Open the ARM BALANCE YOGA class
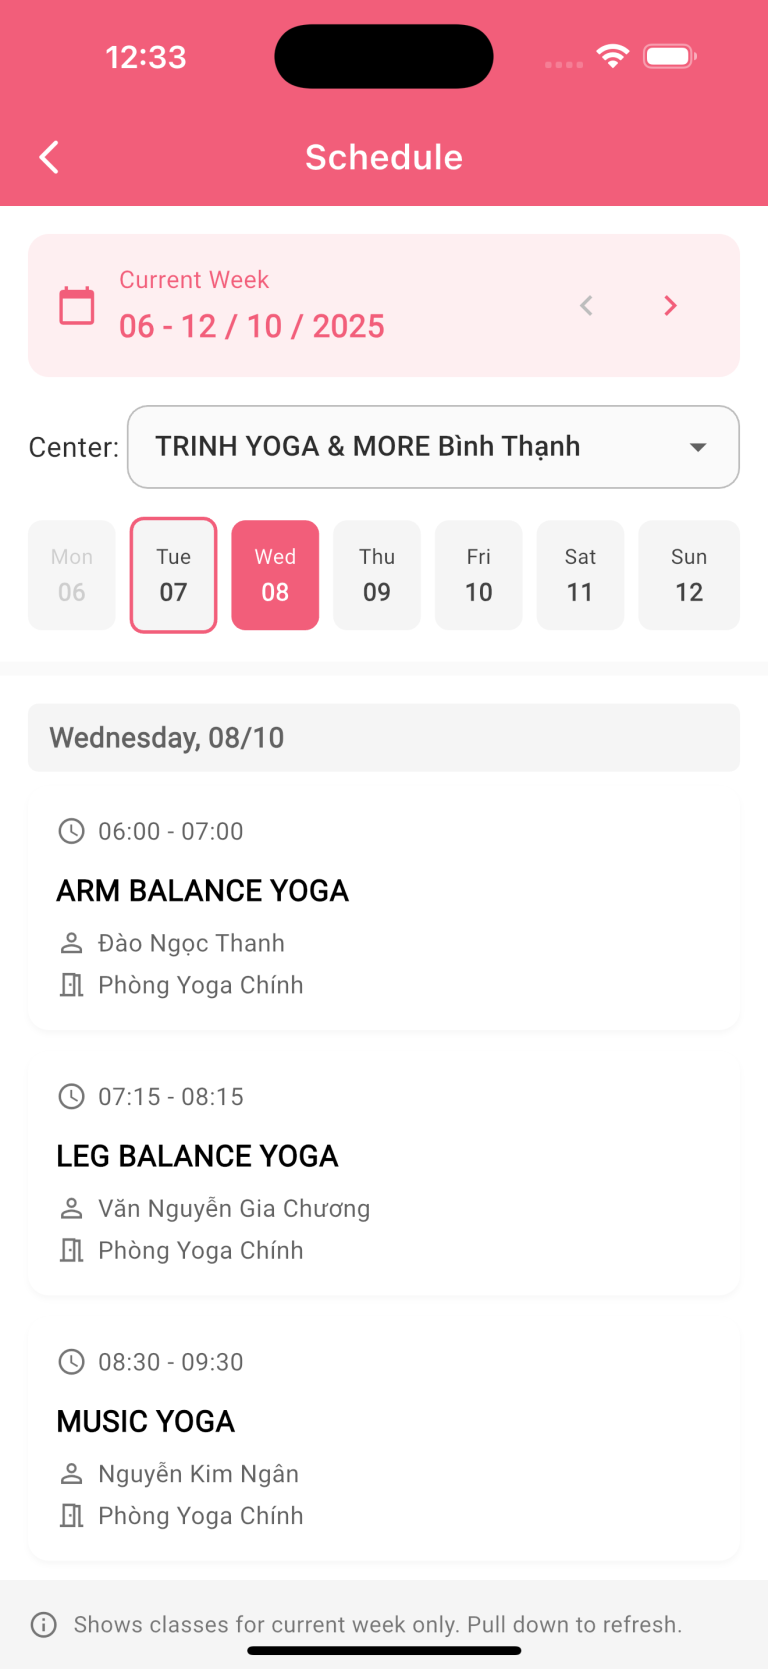This screenshot has height=1669, width=768. [384, 910]
